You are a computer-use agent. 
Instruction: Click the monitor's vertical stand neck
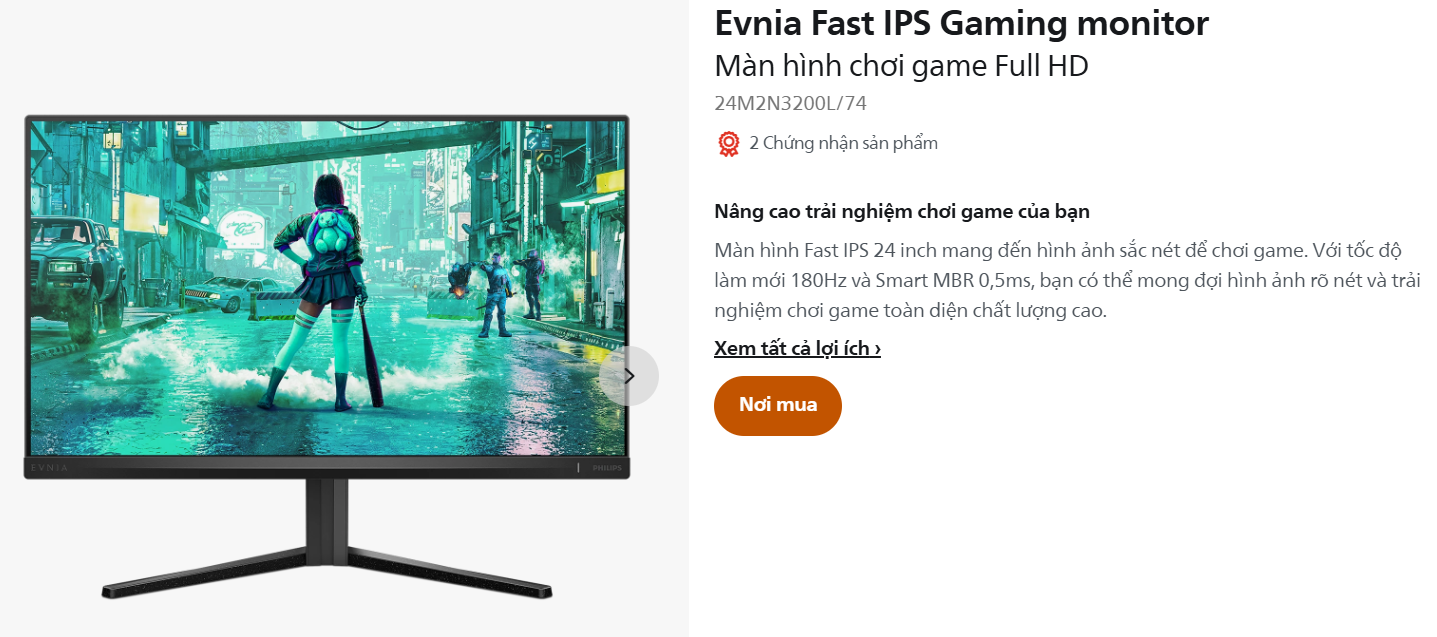point(327,513)
